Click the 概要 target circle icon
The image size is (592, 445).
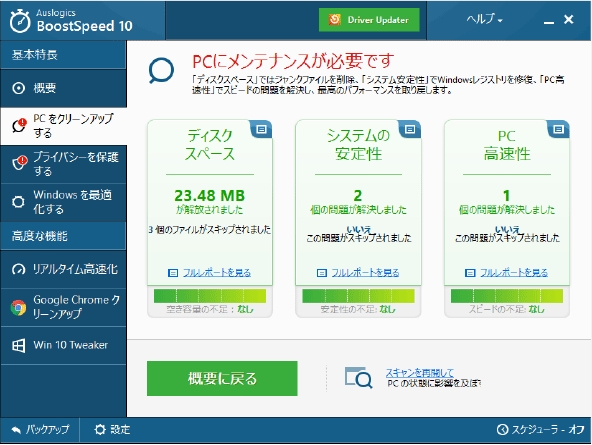coord(18,88)
